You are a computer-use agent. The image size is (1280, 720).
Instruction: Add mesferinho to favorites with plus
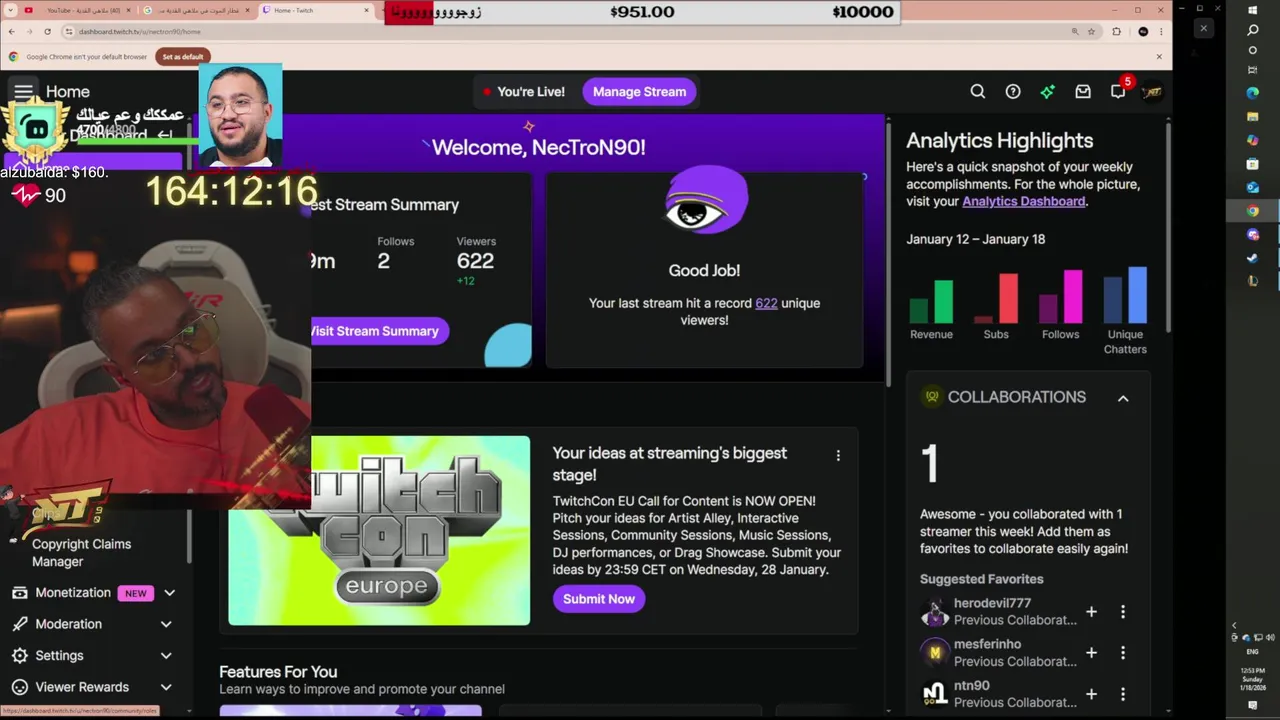point(1091,652)
